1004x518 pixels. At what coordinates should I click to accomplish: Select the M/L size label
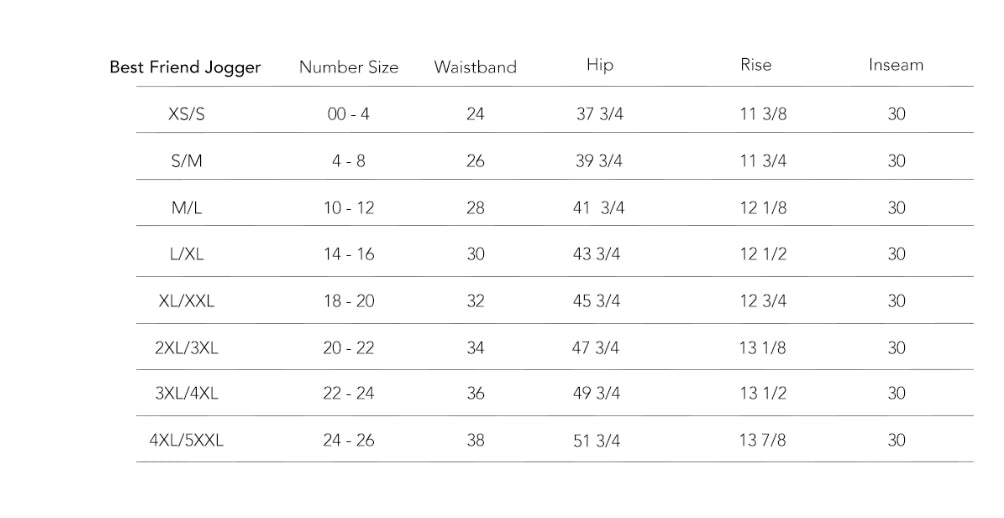pos(187,208)
